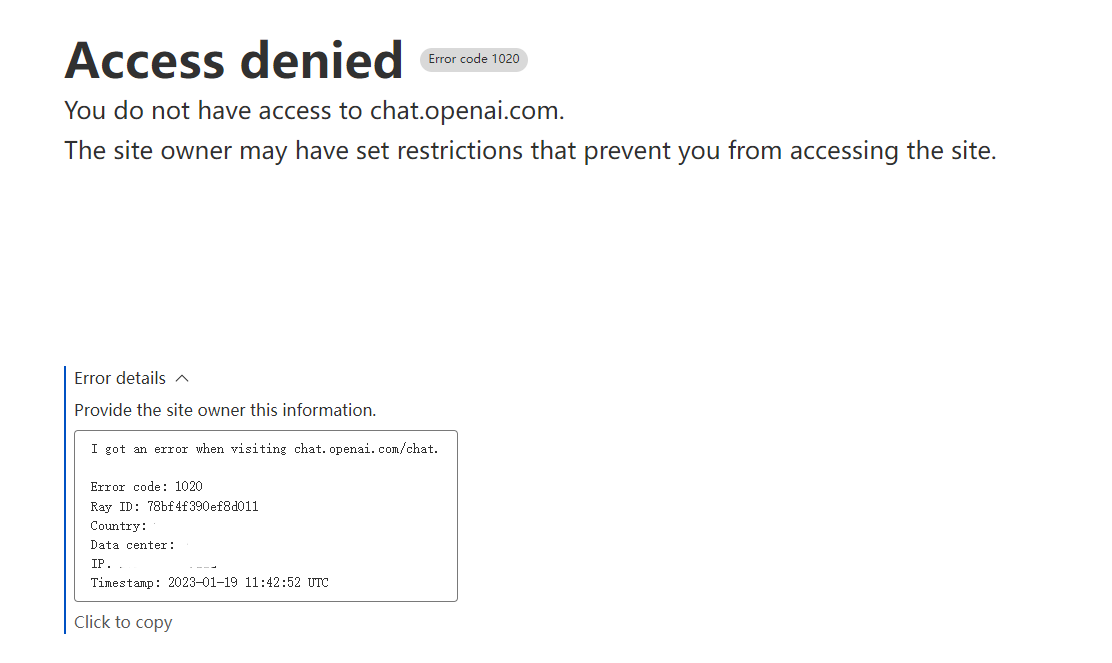Click the "Timestamp:" label in details box
The width and height of the screenshot is (1112, 663).
(x=125, y=583)
